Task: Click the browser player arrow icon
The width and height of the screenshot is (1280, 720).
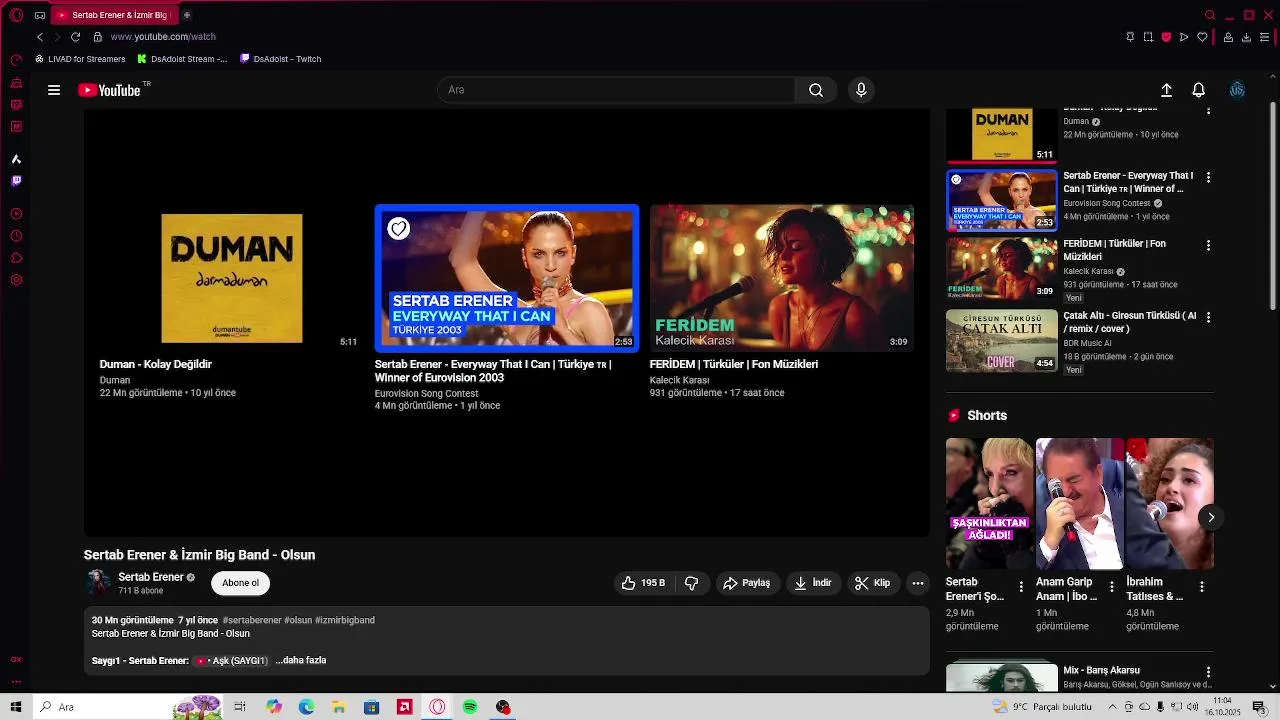Action: tap(1184, 37)
